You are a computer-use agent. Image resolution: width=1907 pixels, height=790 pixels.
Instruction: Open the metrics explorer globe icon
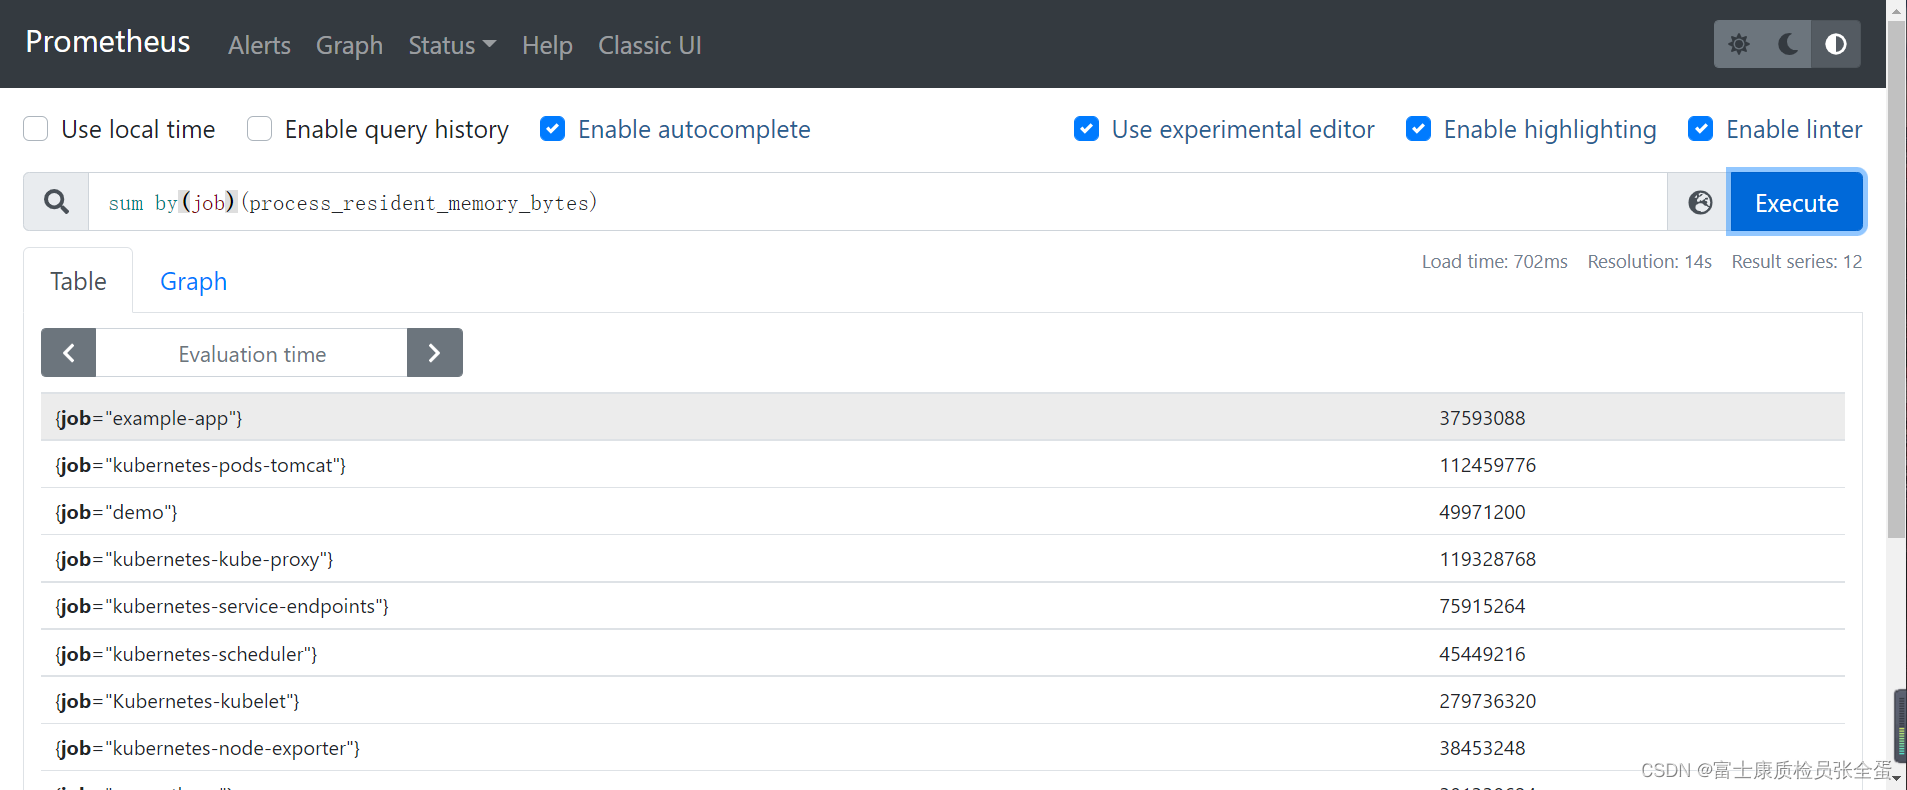[1700, 202]
